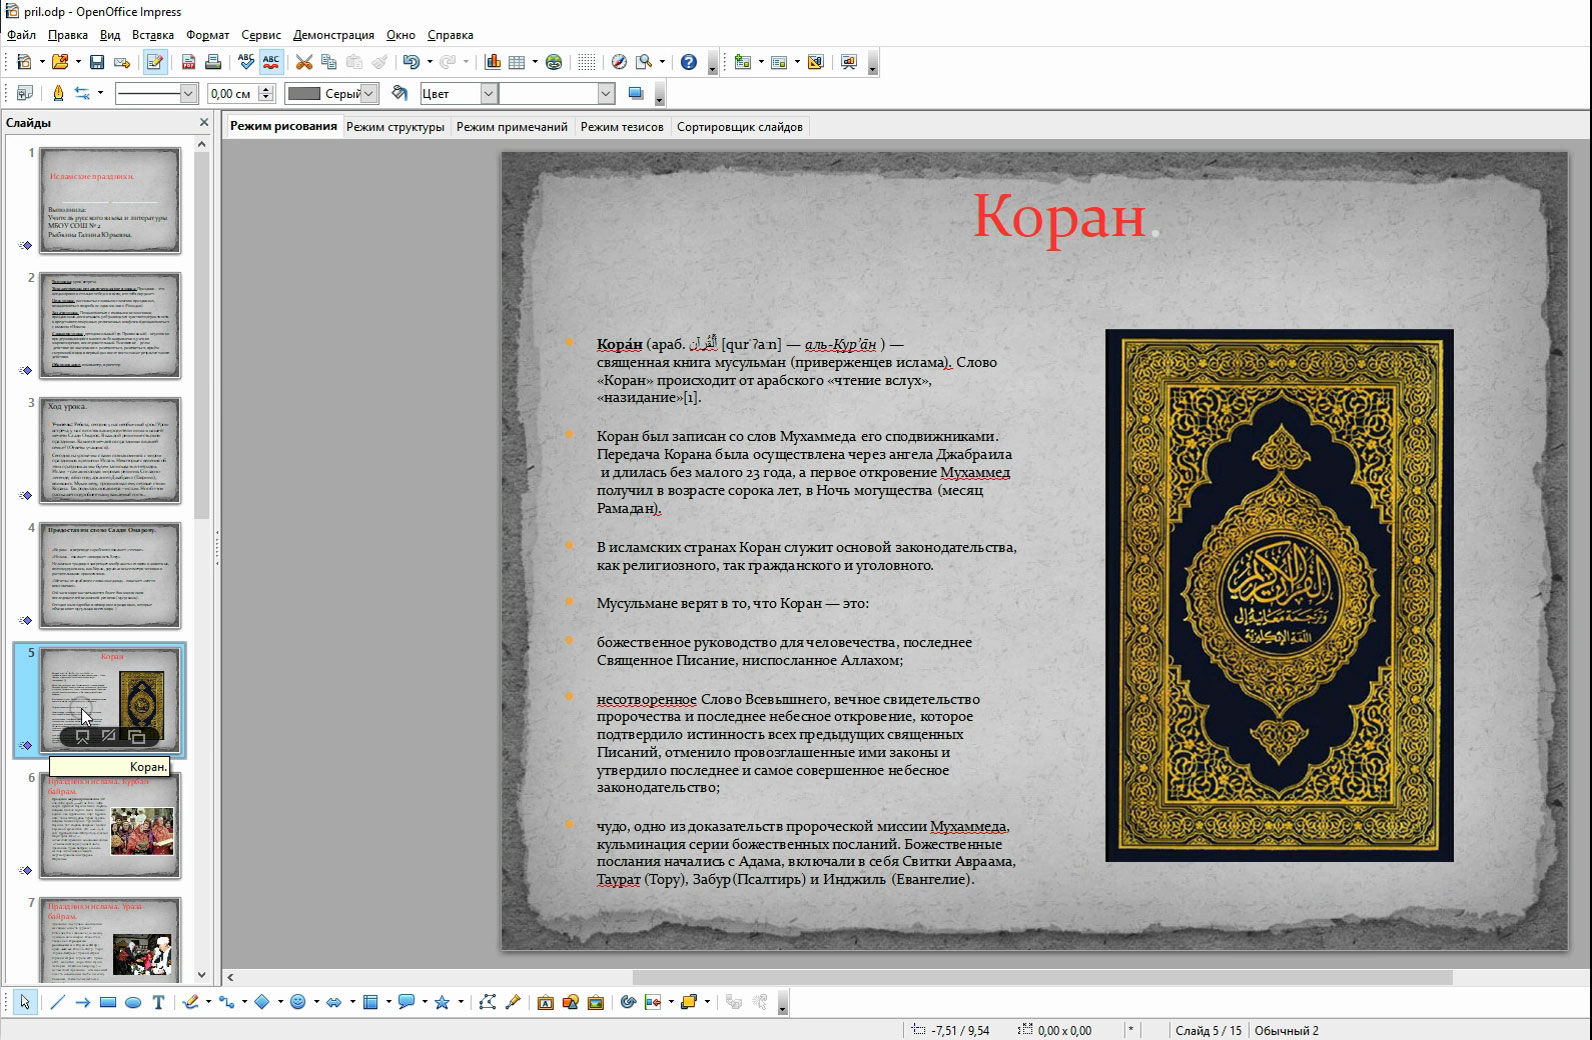1592x1040 pixels.
Task: Hide slide 5 using overlay button
Action: pyautogui.click(x=110, y=737)
